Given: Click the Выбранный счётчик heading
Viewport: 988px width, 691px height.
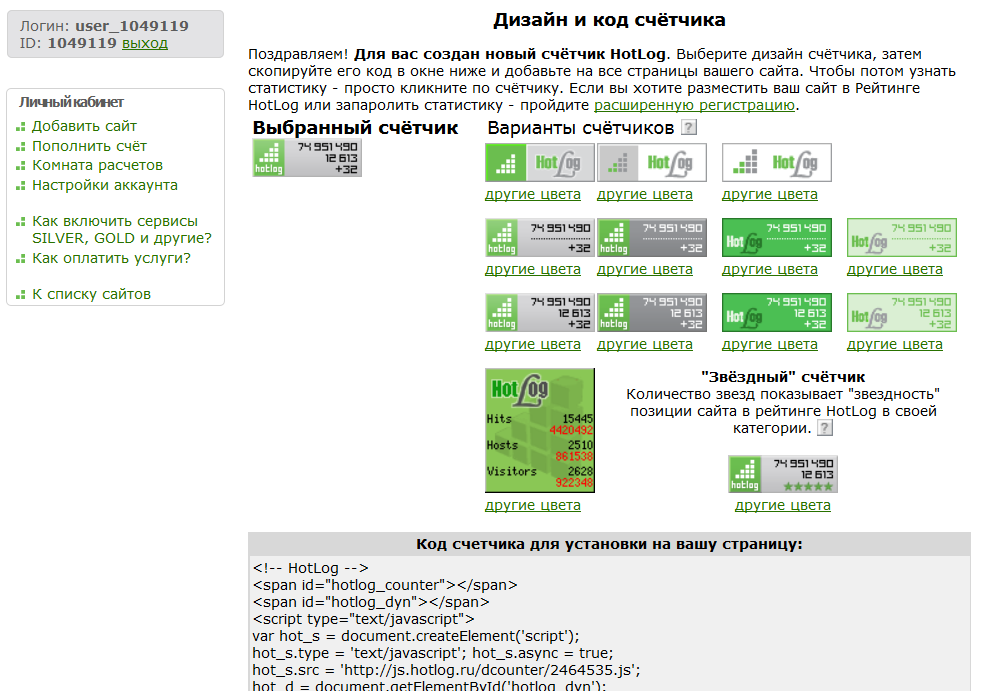Looking at the screenshot, I should coord(355,128).
